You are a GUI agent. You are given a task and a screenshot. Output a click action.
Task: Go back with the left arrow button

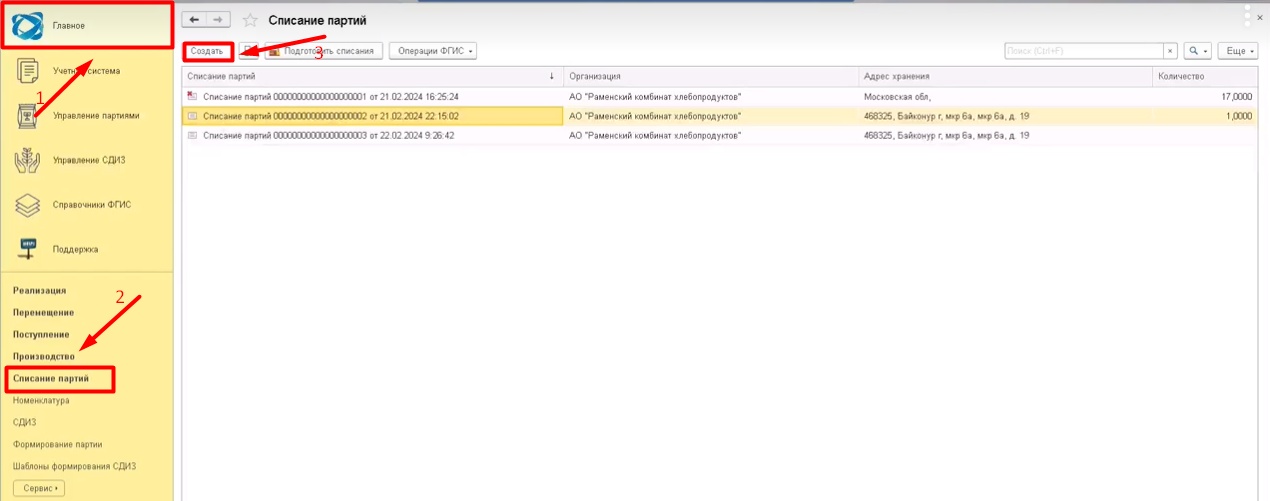194,20
